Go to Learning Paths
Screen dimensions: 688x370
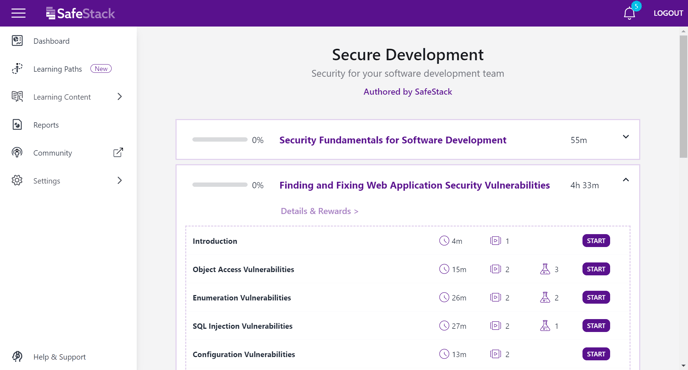(x=57, y=69)
